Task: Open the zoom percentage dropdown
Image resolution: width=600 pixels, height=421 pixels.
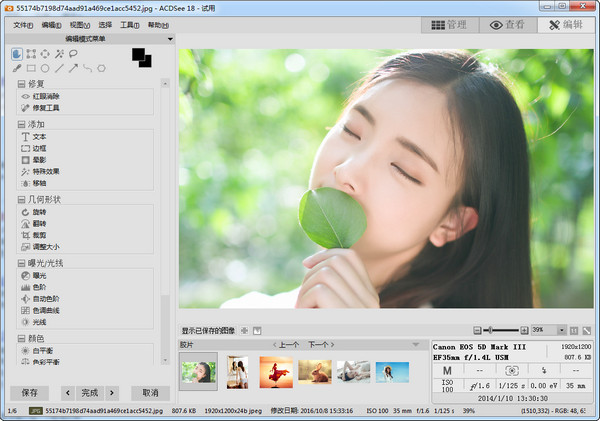Action: click(x=561, y=330)
